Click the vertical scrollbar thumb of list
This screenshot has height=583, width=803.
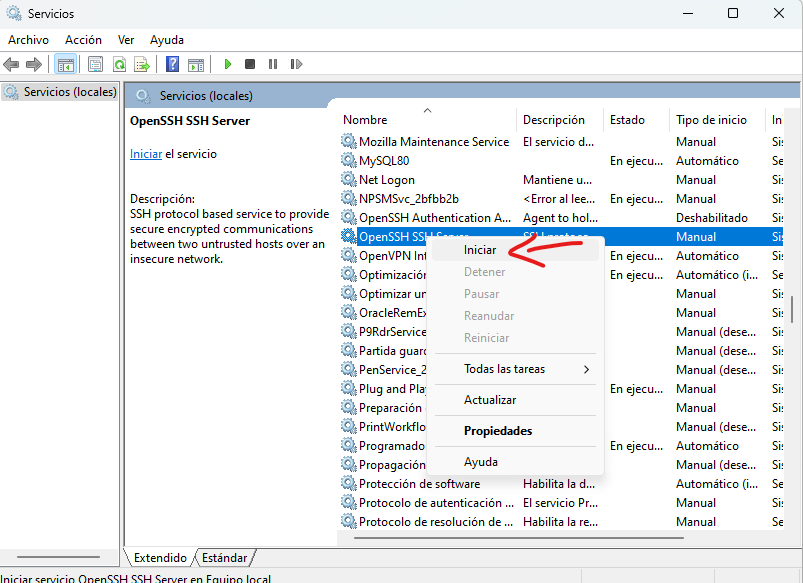click(x=792, y=309)
